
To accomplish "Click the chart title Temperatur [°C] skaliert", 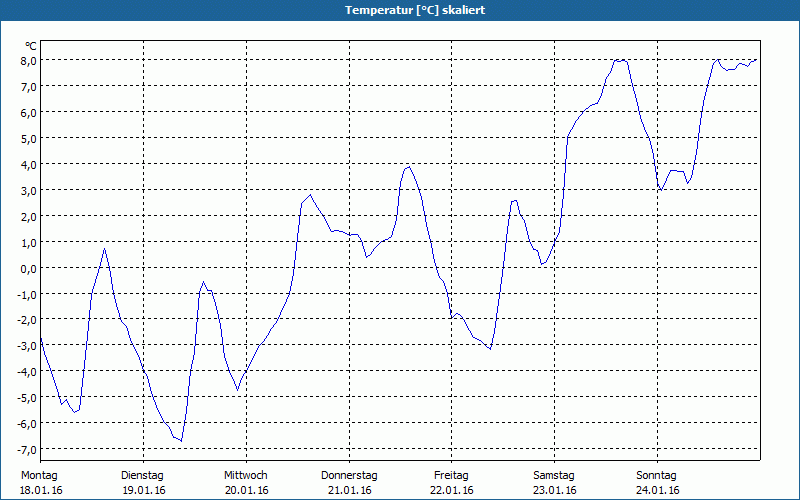I will click(x=415, y=10).
